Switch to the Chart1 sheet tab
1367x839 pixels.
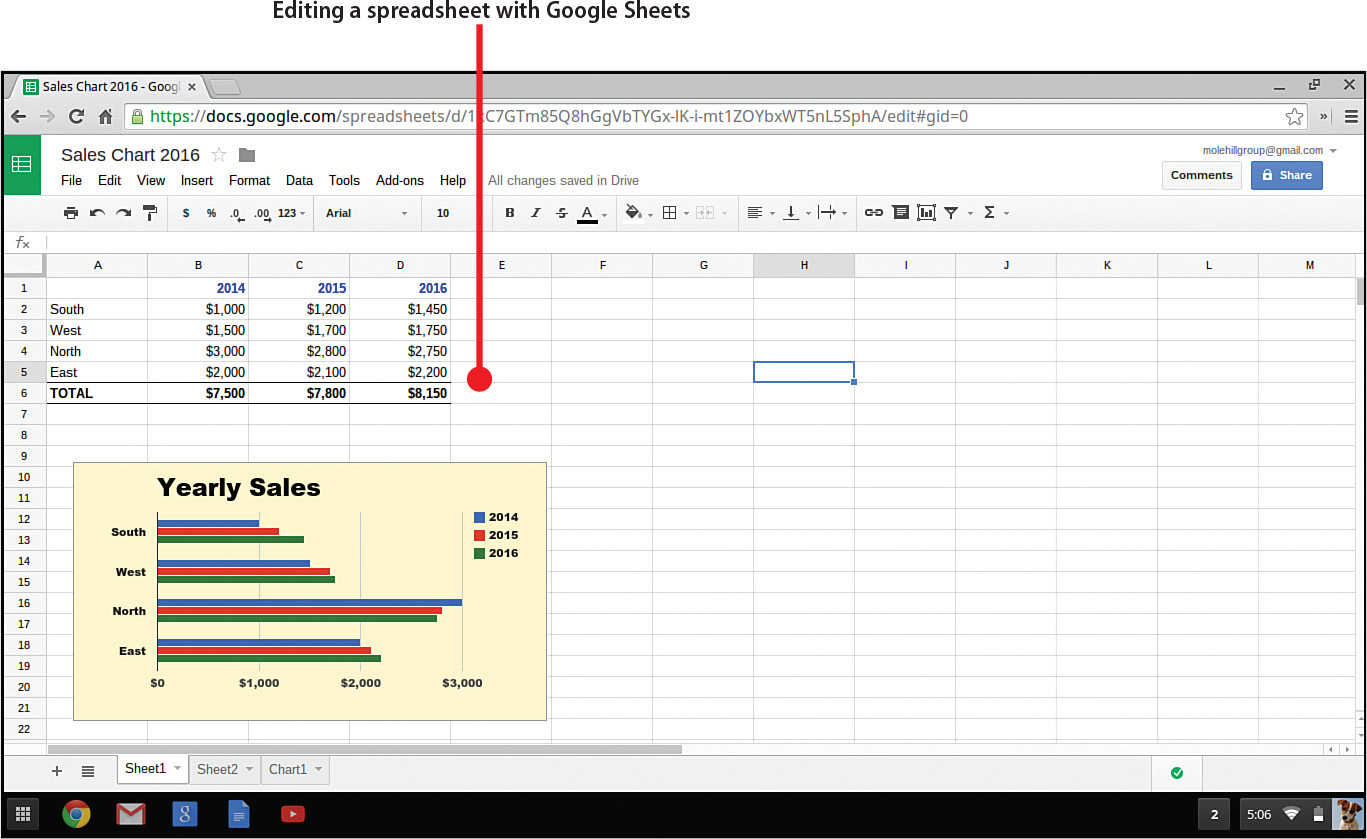288,769
